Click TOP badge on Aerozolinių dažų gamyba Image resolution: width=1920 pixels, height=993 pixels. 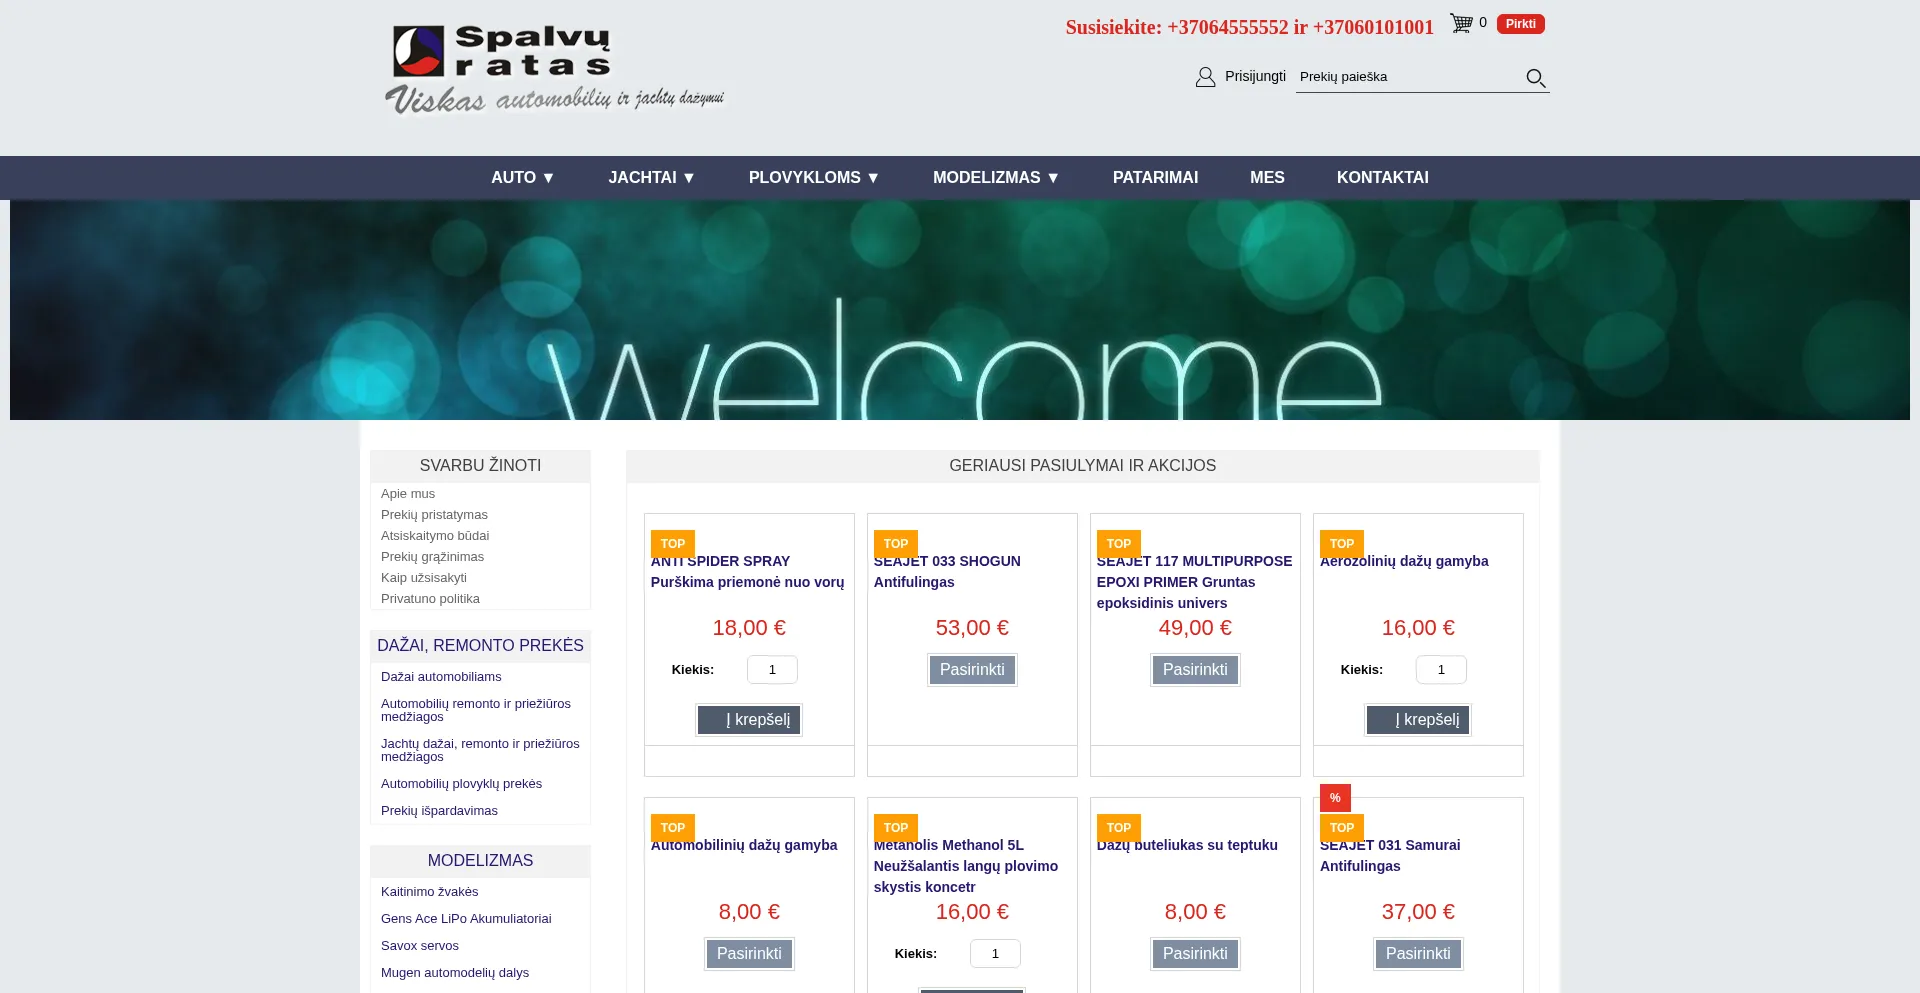(x=1341, y=544)
